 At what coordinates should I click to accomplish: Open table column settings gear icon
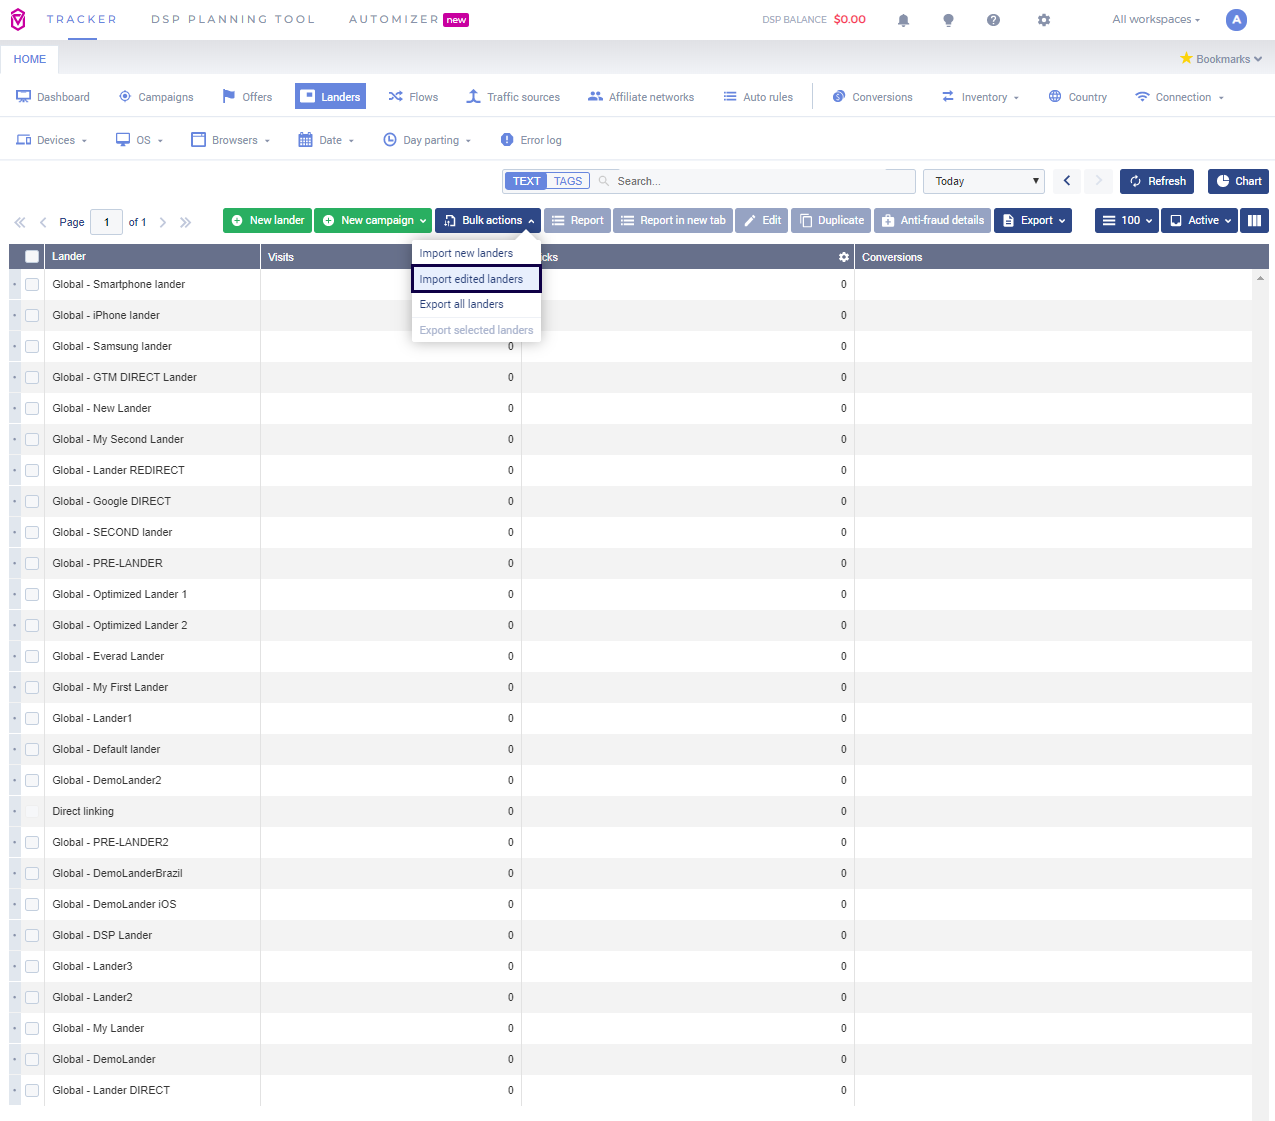[x=844, y=257]
